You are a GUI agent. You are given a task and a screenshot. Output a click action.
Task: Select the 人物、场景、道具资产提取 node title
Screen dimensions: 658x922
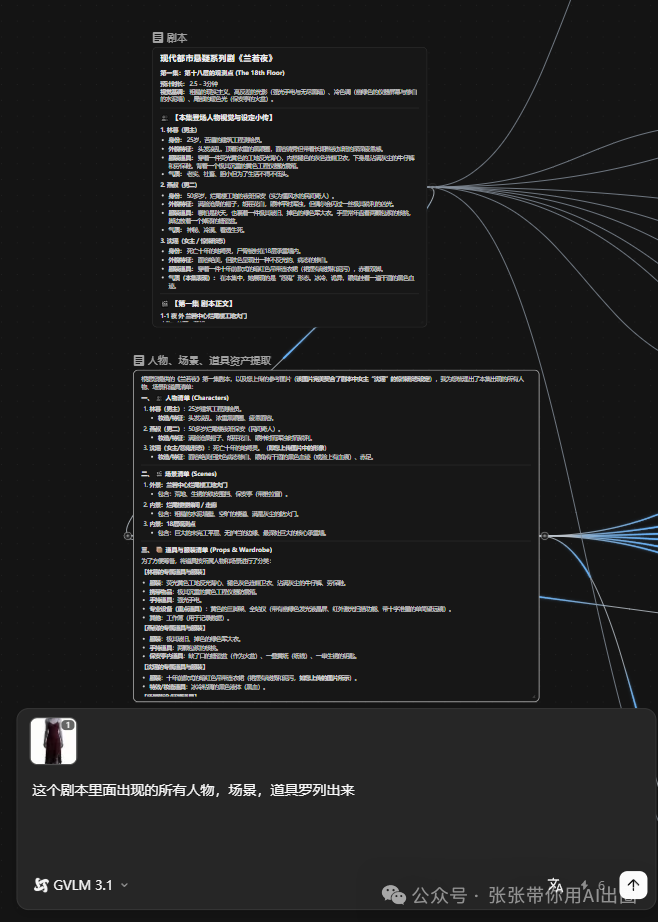209,360
